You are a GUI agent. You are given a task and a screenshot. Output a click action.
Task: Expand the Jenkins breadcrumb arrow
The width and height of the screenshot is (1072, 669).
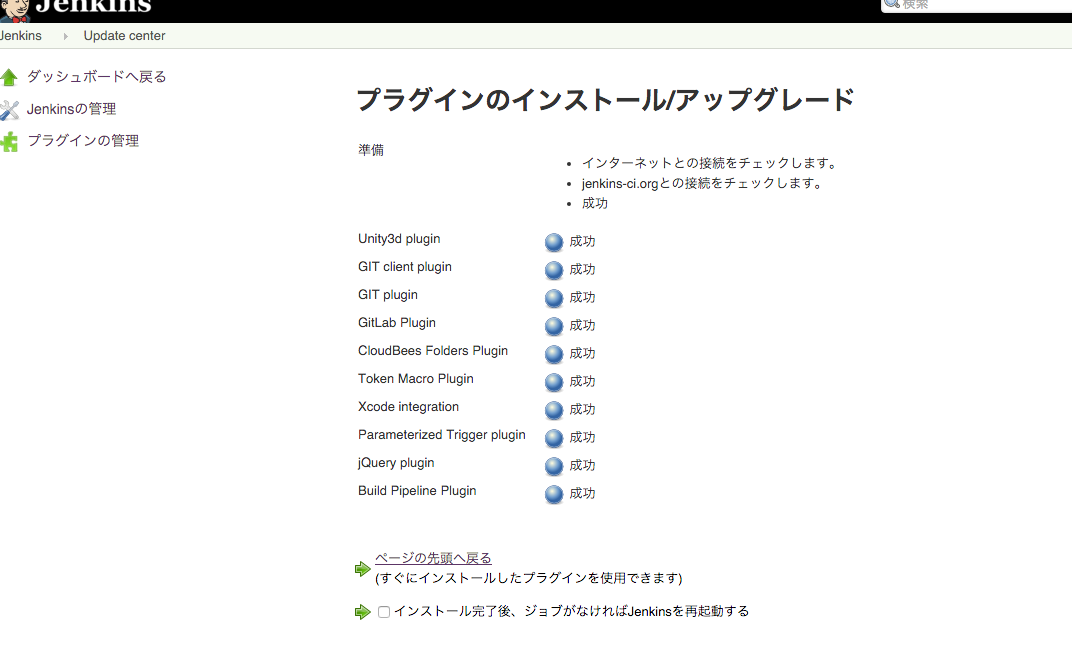(66, 36)
